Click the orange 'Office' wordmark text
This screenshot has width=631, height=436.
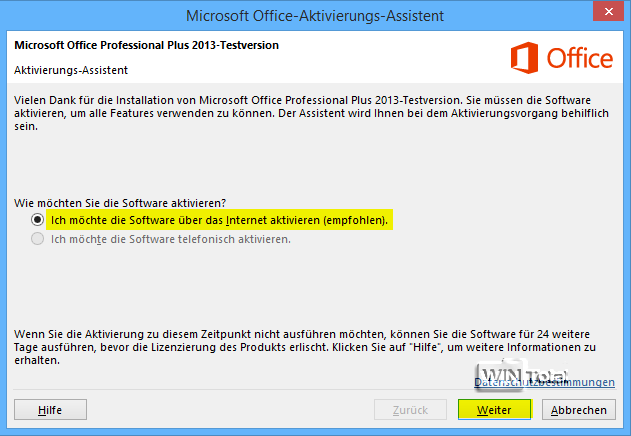(x=580, y=59)
